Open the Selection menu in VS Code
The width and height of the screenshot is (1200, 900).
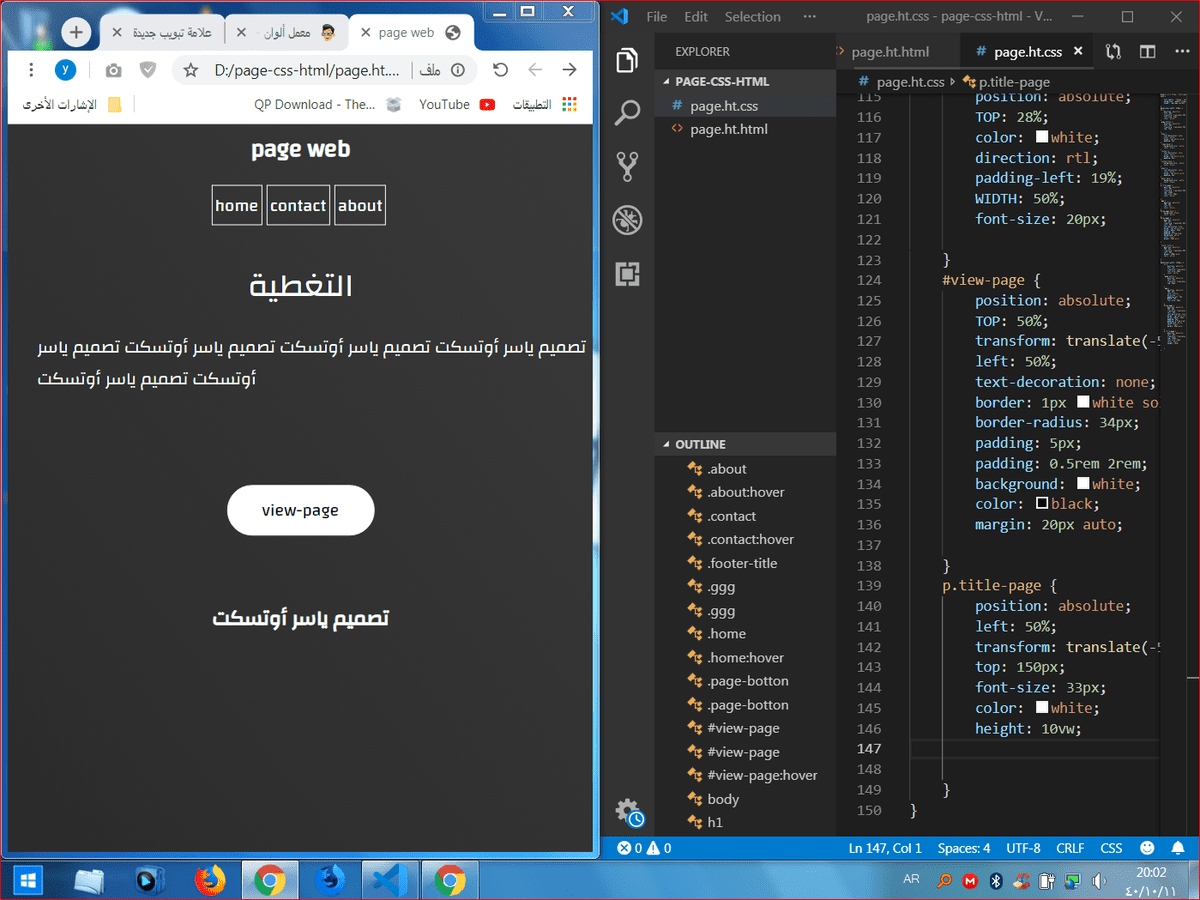(753, 17)
